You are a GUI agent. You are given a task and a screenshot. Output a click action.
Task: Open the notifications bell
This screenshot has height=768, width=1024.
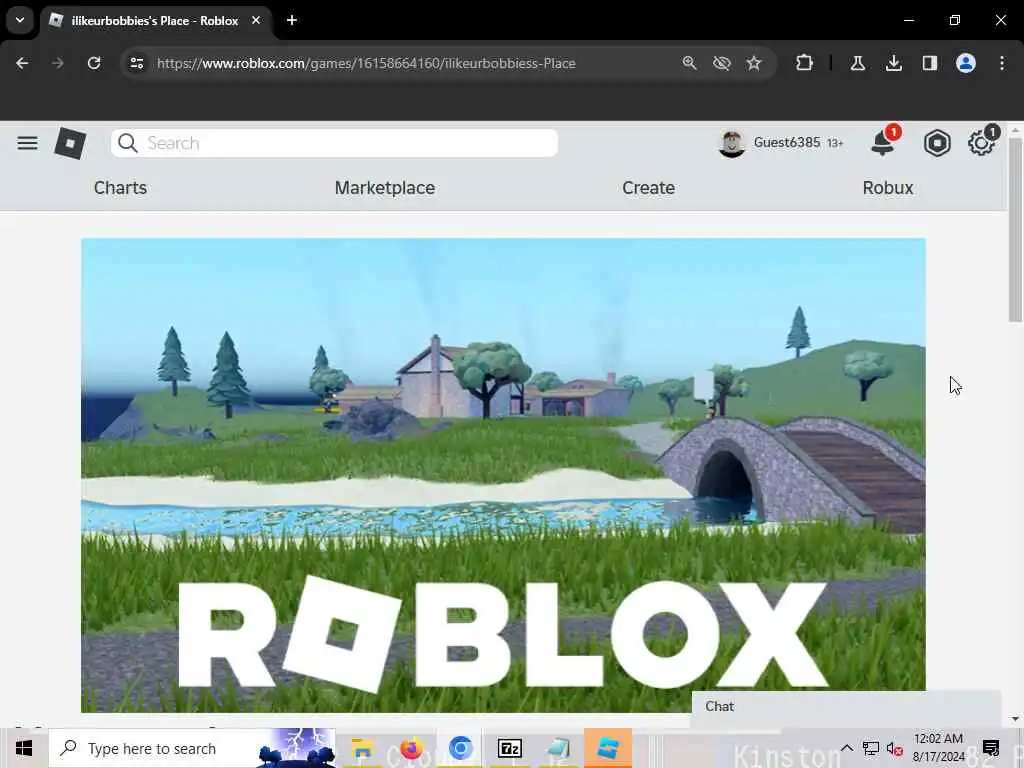(882, 143)
